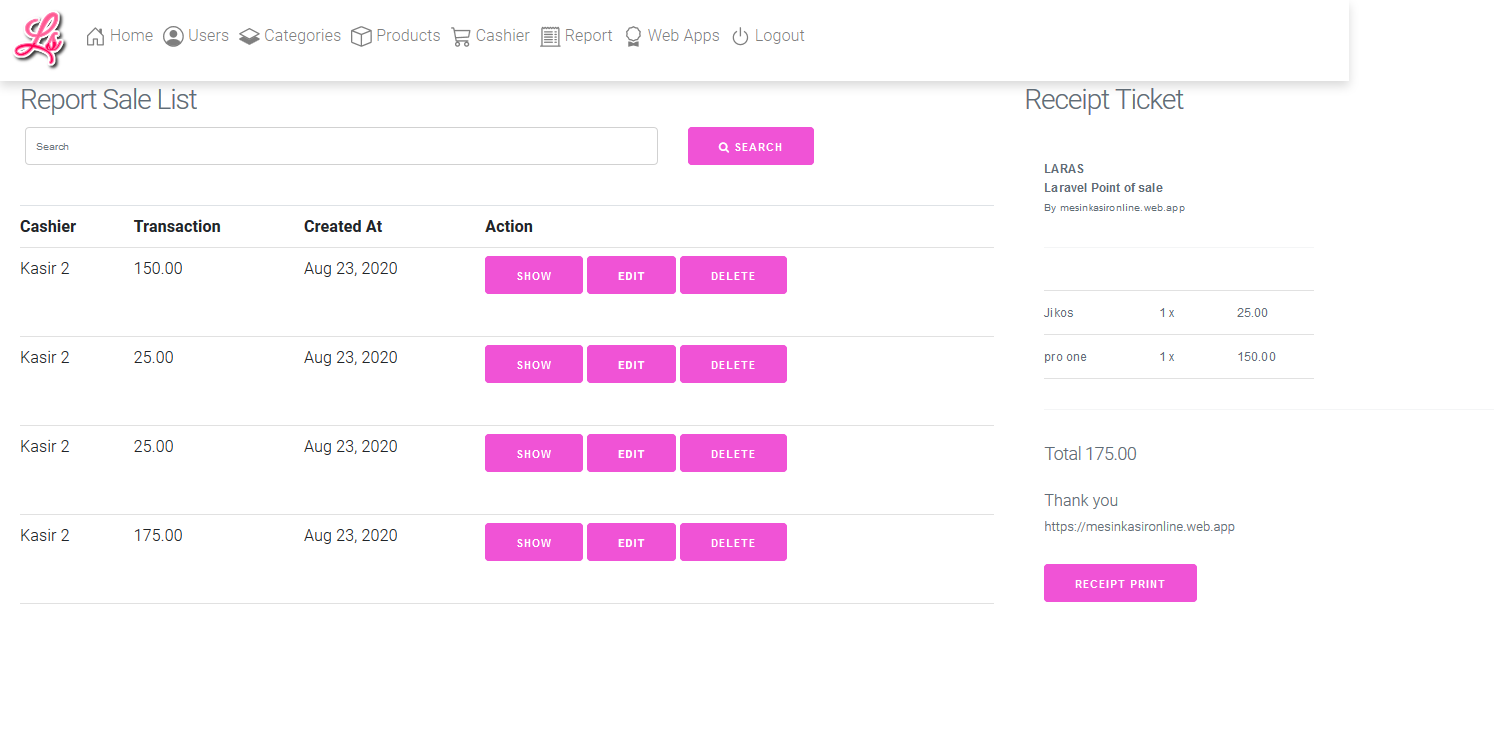The height and width of the screenshot is (746, 1494).
Task: Click the Web Apps badge icon
Action: [633, 37]
